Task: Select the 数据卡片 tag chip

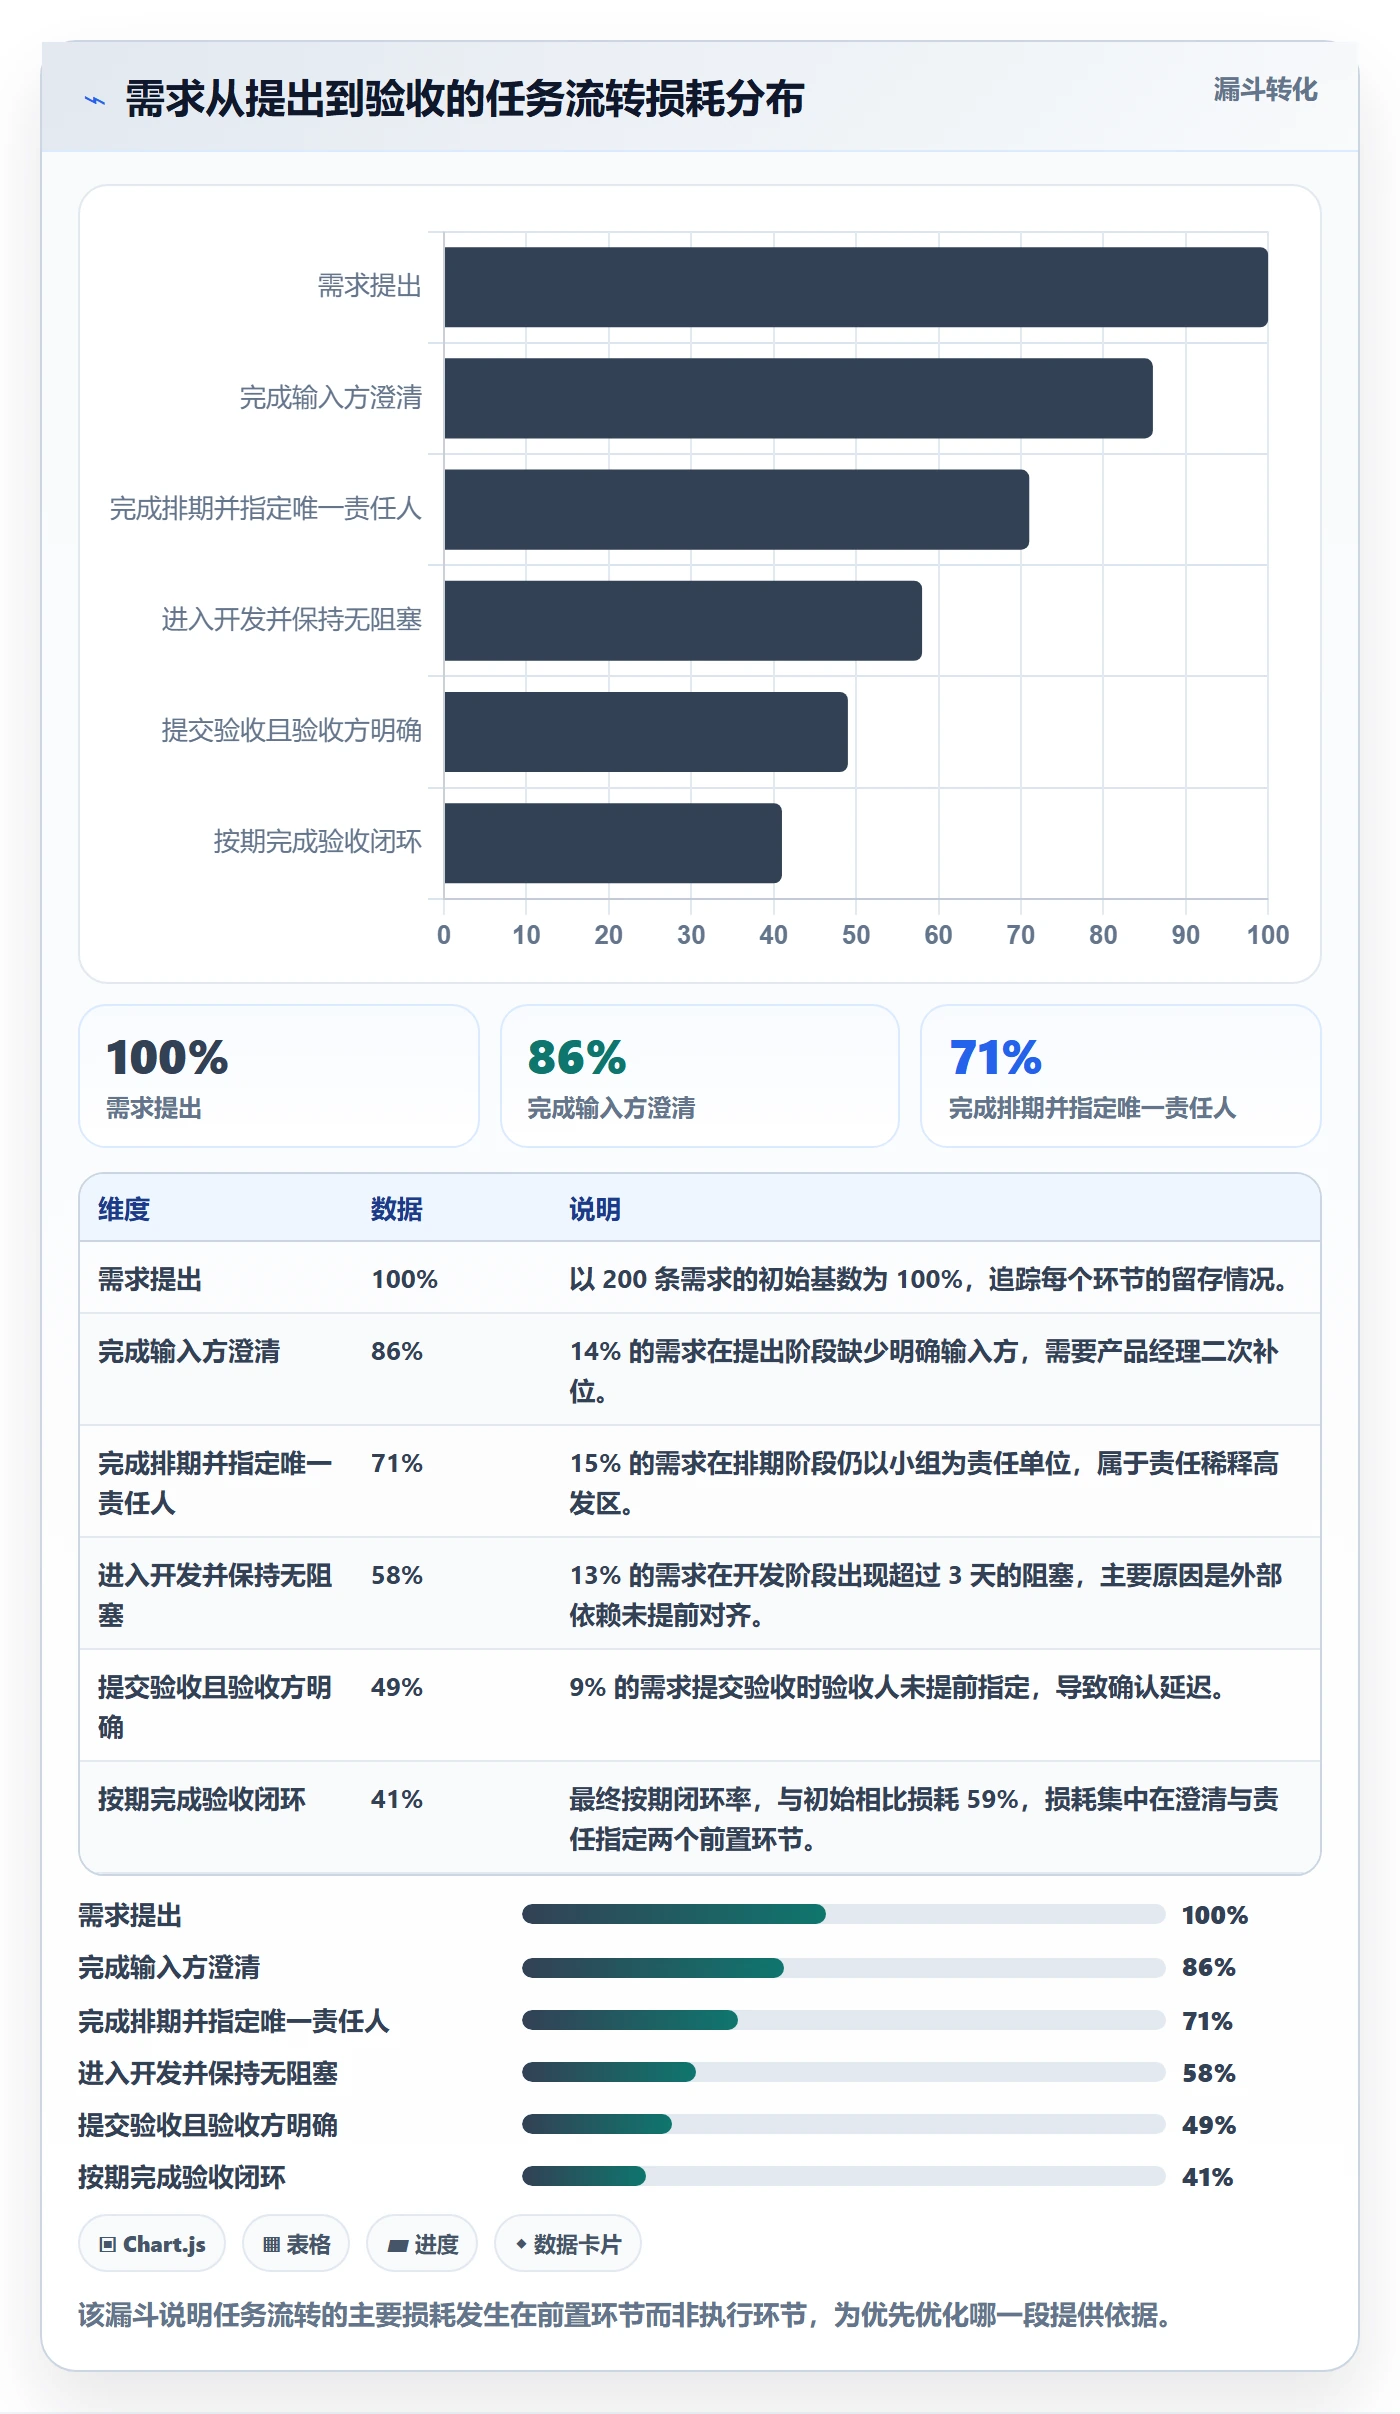Action: (x=568, y=2244)
